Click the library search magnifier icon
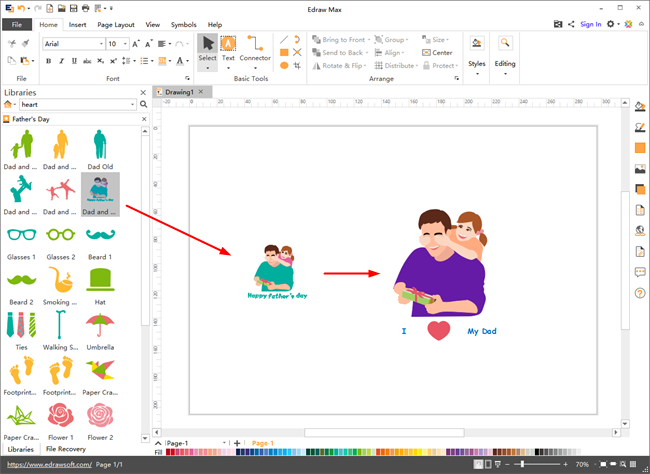This screenshot has height=474, width=650. point(143,104)
